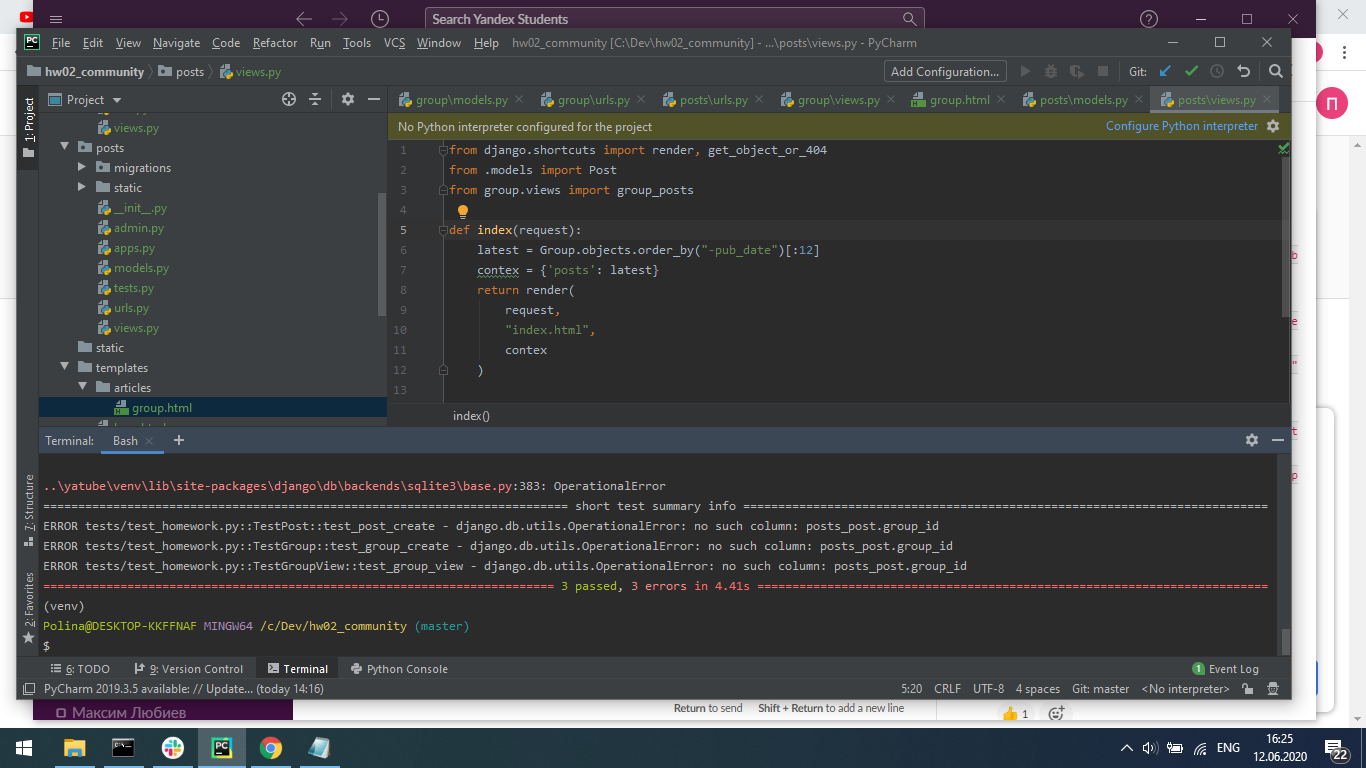1366x768 pixels.
Task: Add a new terminal session tab
Action: [179, 440]
